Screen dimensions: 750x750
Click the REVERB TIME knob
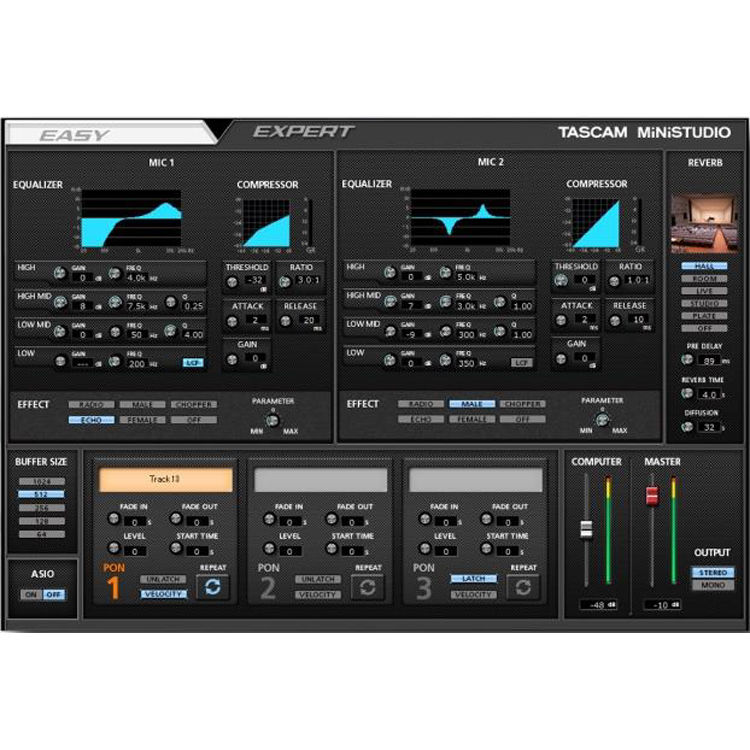point(687,393)
